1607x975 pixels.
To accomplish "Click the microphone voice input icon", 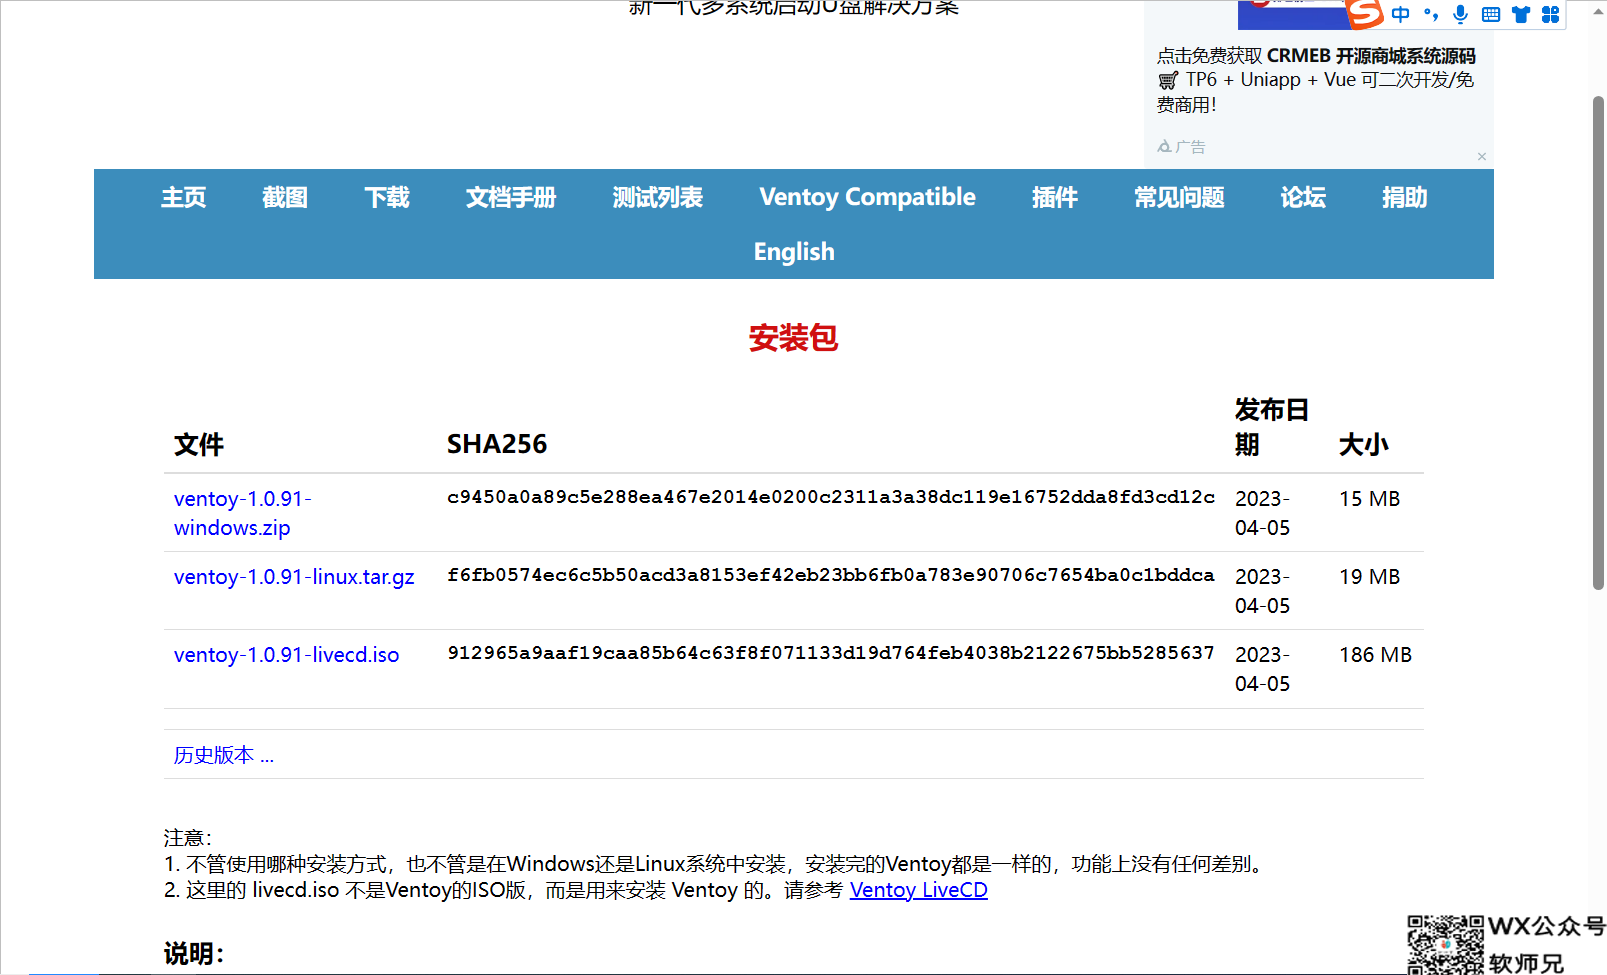I will pyautogui.click(x=1461, y=14).
